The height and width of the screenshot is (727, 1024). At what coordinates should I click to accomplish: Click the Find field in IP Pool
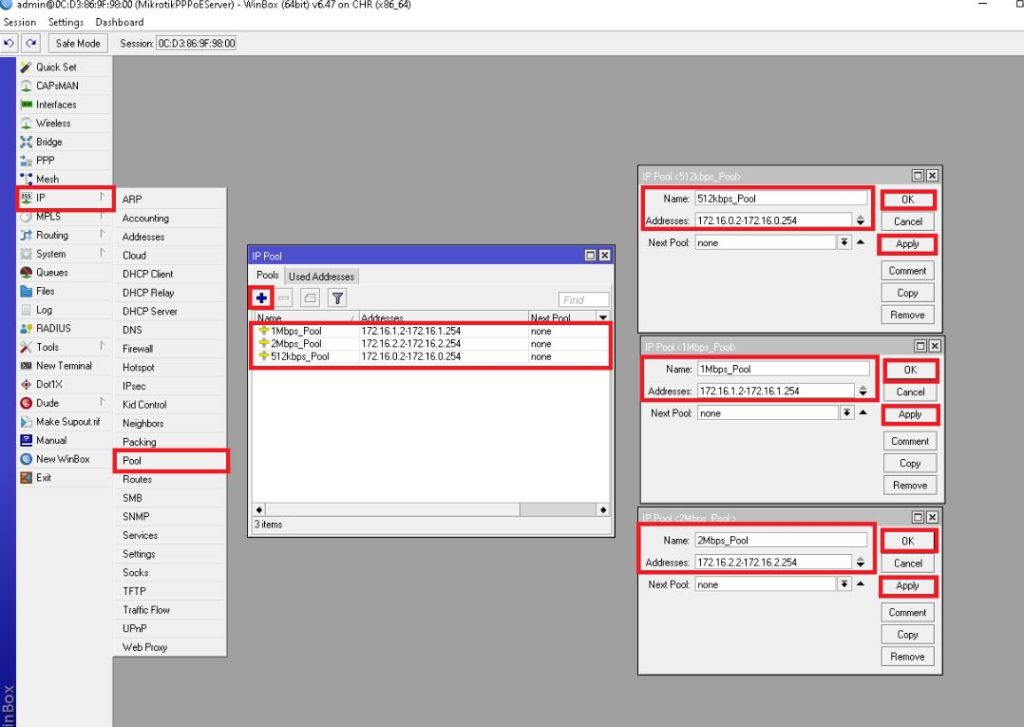[583, 300]
